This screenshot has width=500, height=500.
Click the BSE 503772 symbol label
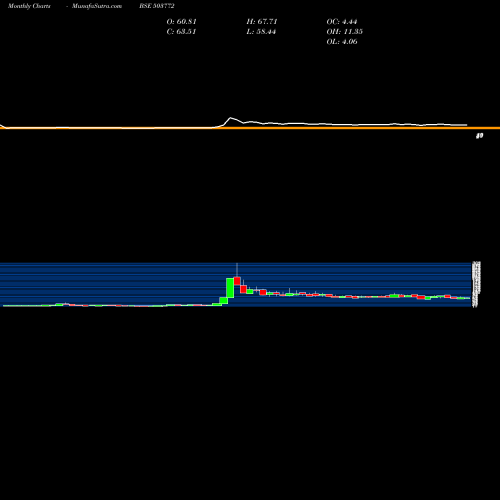pos(157,6)
